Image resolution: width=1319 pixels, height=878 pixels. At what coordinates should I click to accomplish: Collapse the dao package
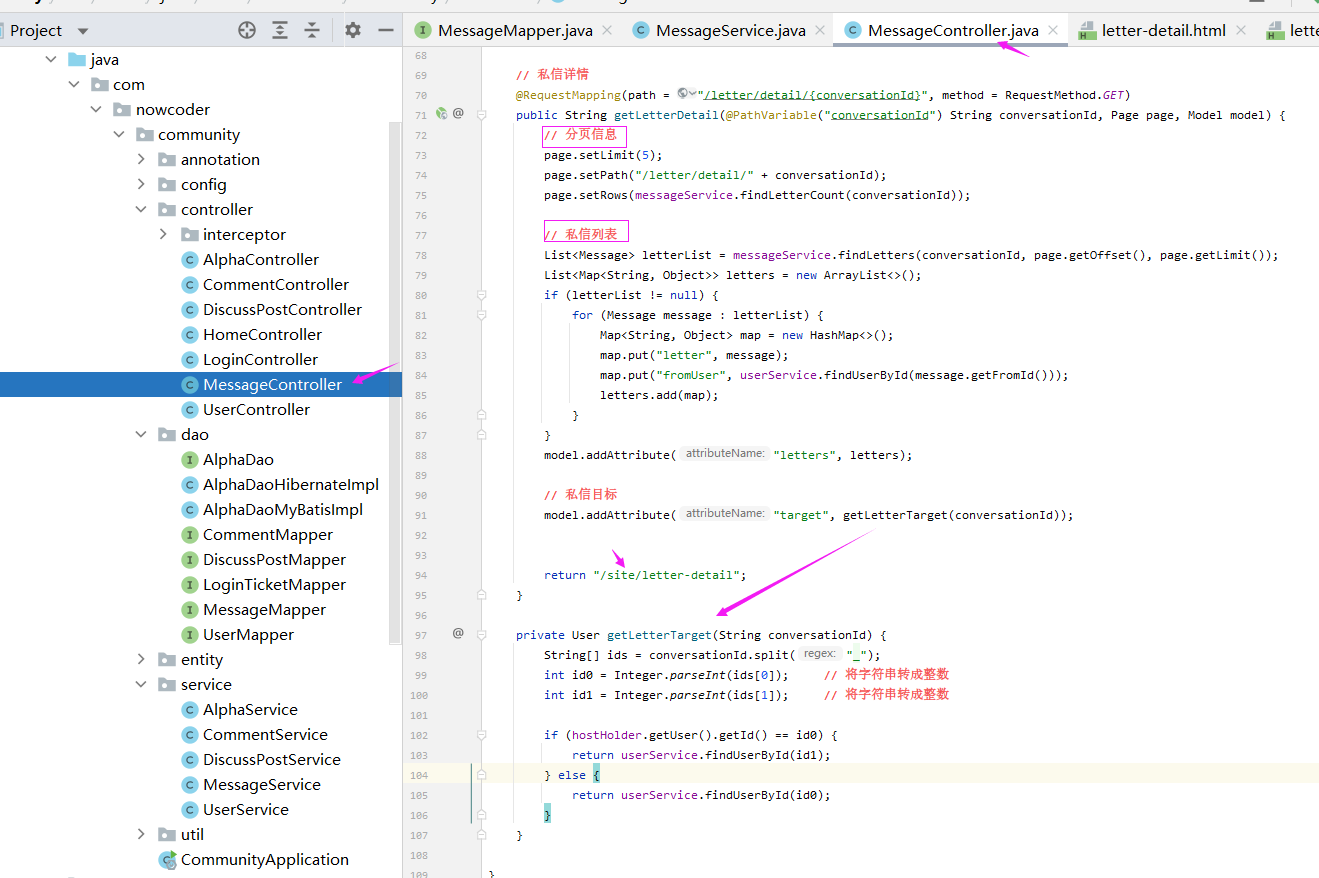point(141,435)
